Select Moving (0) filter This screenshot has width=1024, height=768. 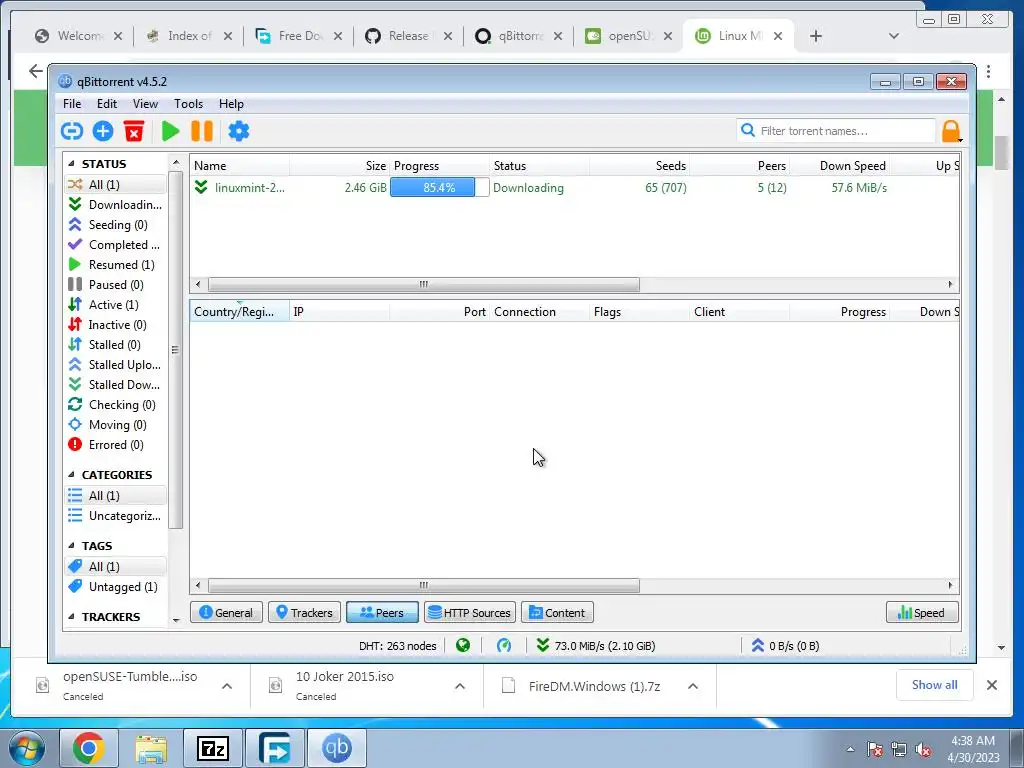(116, 425)
